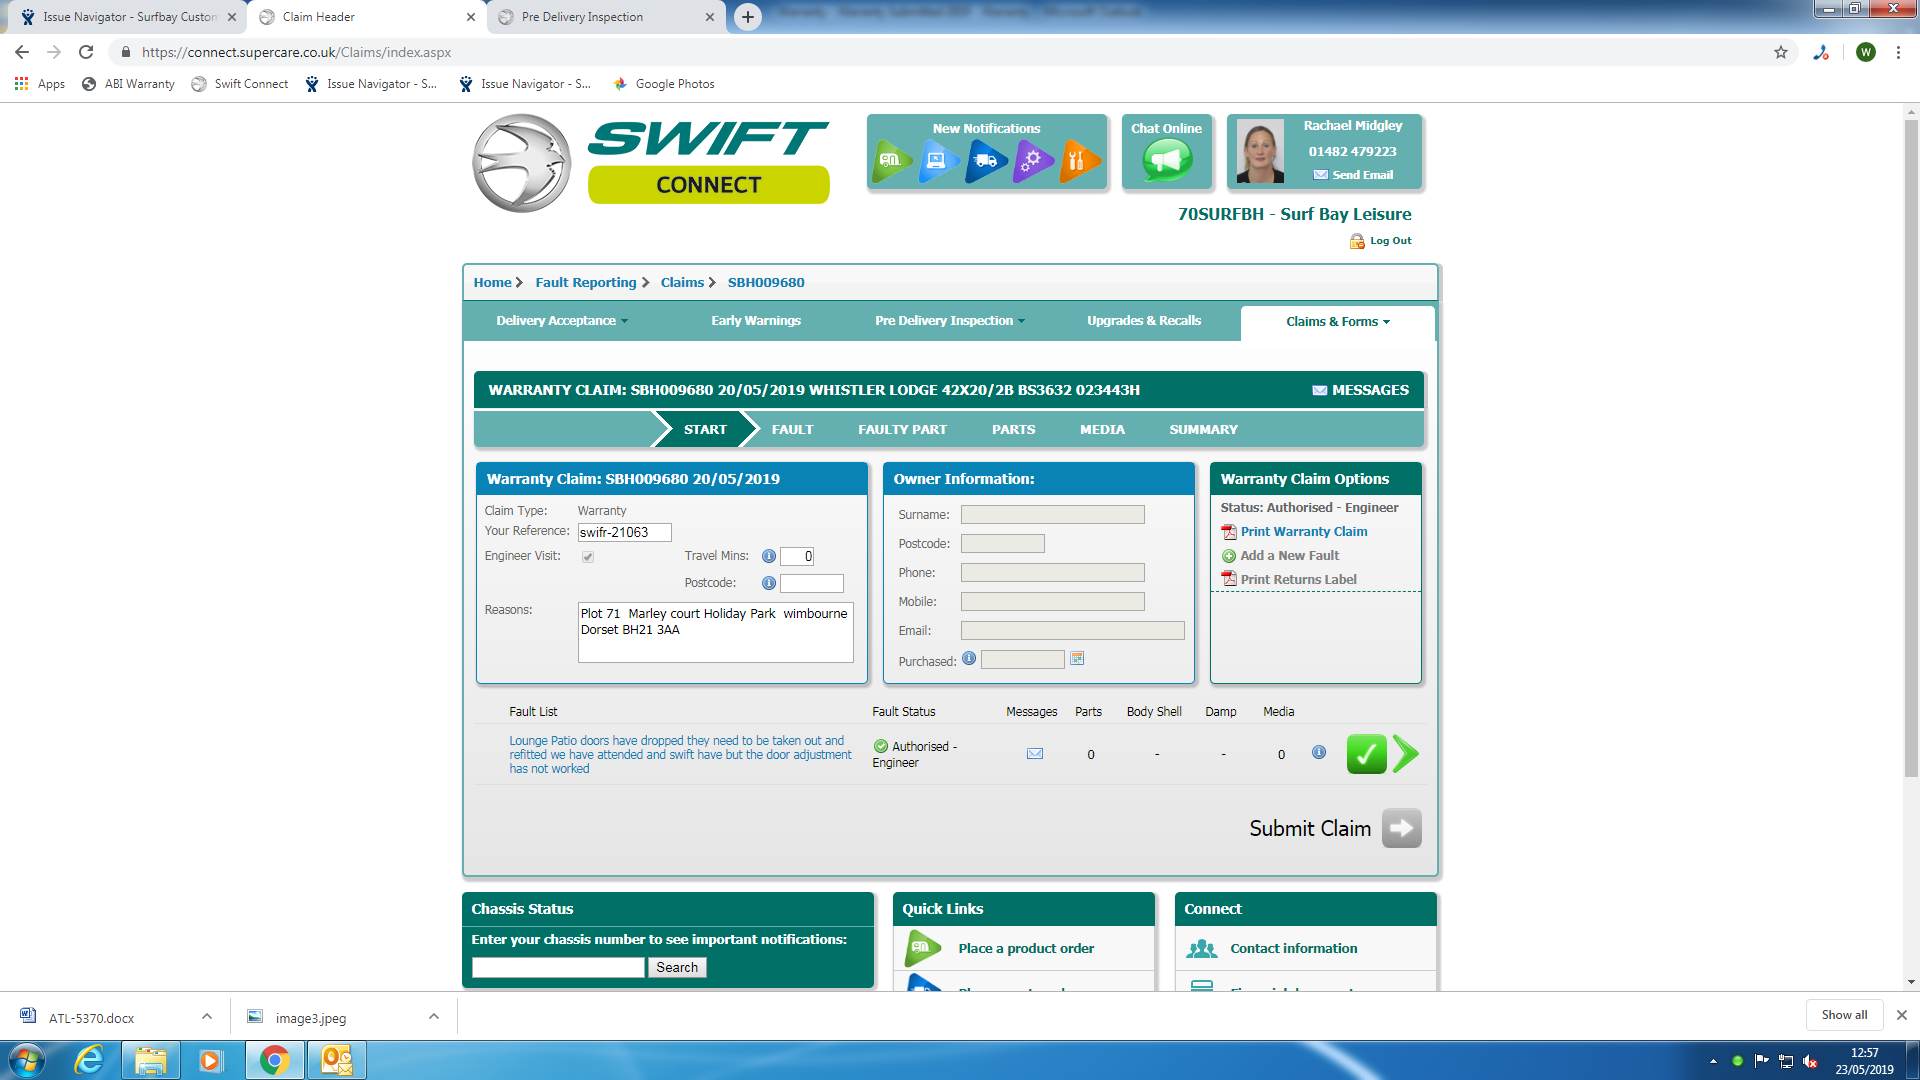Click the orange tools notification icon
Screen dimensions: 1920x1080
coord(1077,160)
